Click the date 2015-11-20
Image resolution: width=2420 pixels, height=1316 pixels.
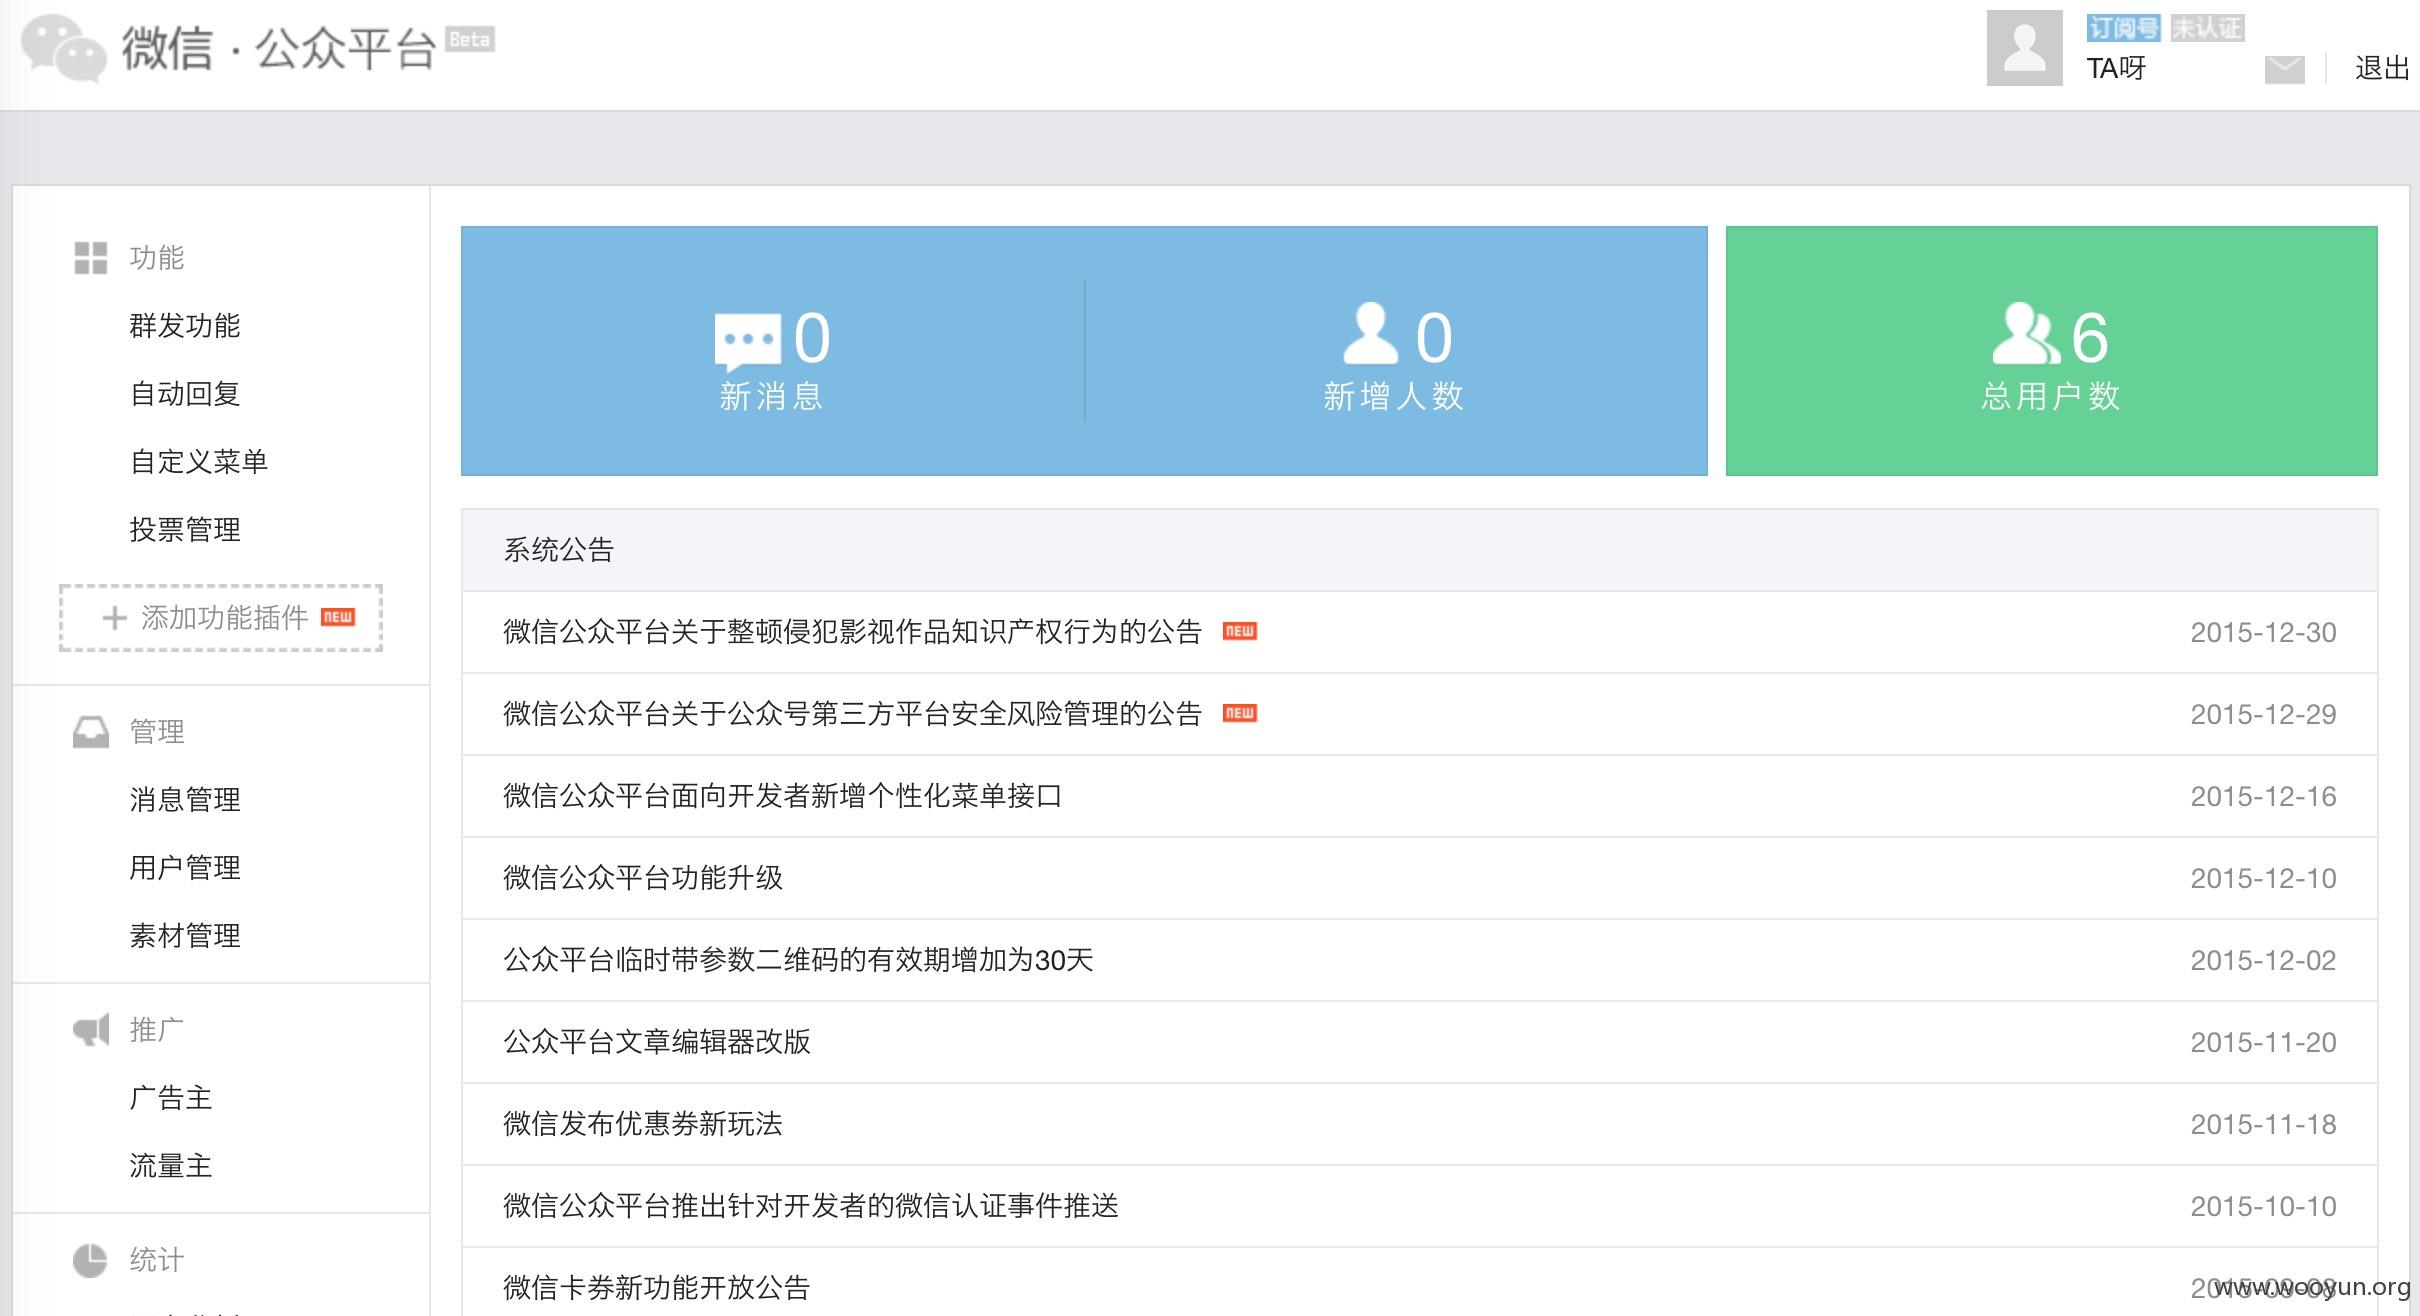[2263, 1043]
